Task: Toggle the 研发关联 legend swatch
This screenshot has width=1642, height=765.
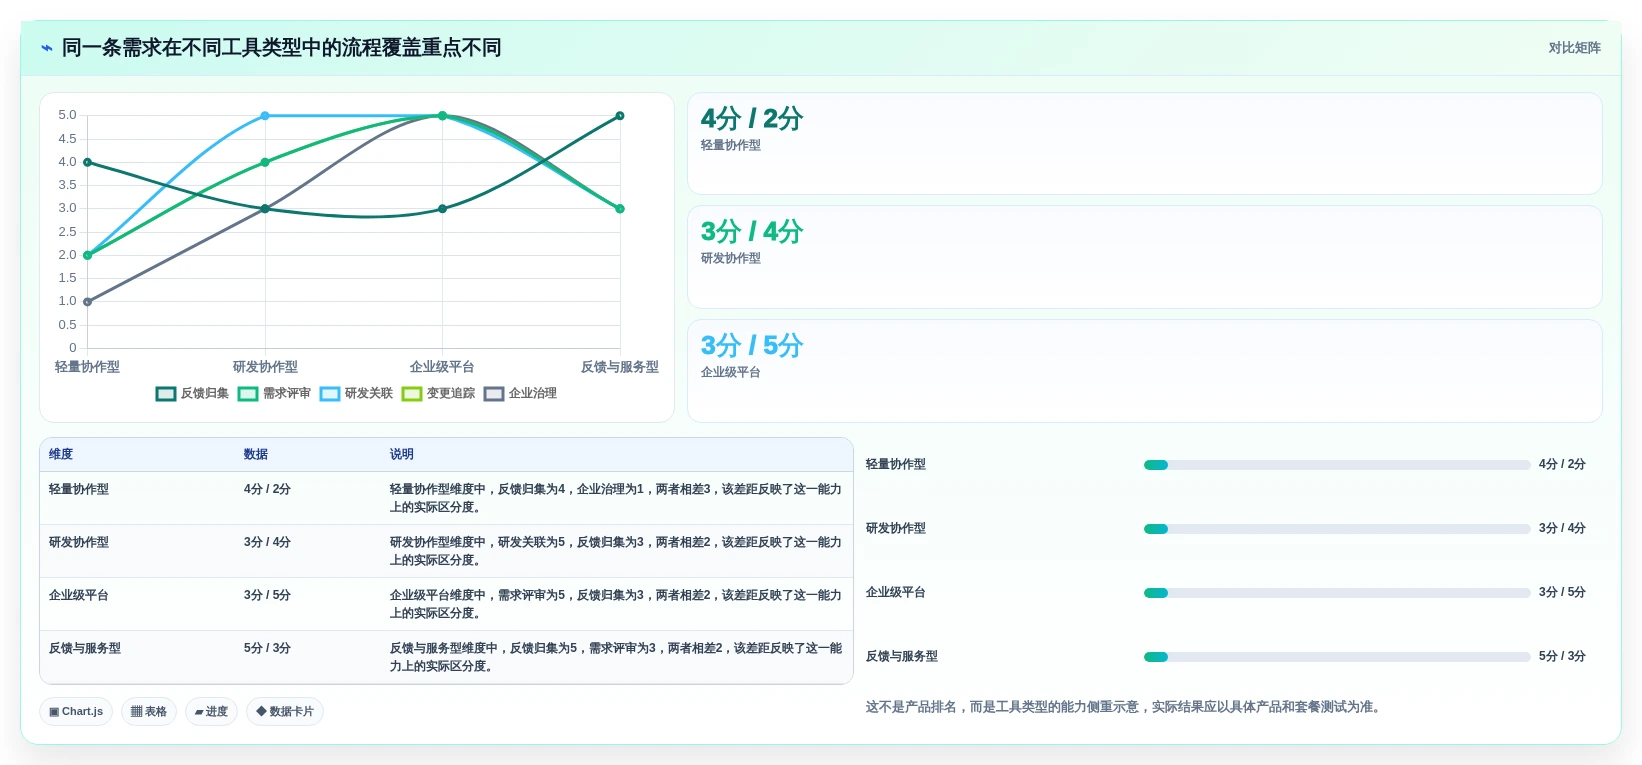Action: [330, 394]
